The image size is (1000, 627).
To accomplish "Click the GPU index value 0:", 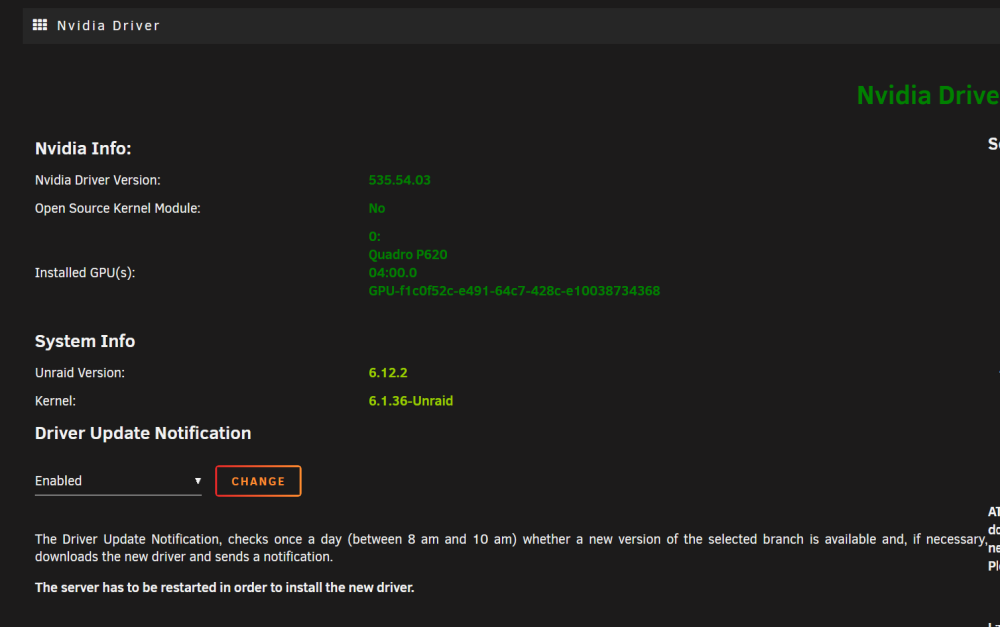I will (374, 236).
